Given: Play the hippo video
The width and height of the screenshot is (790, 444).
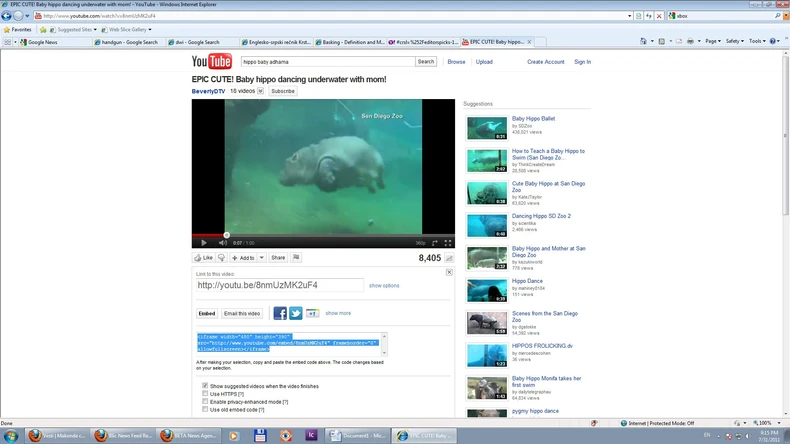Looking at the screenshot, I should coord(204,243).
